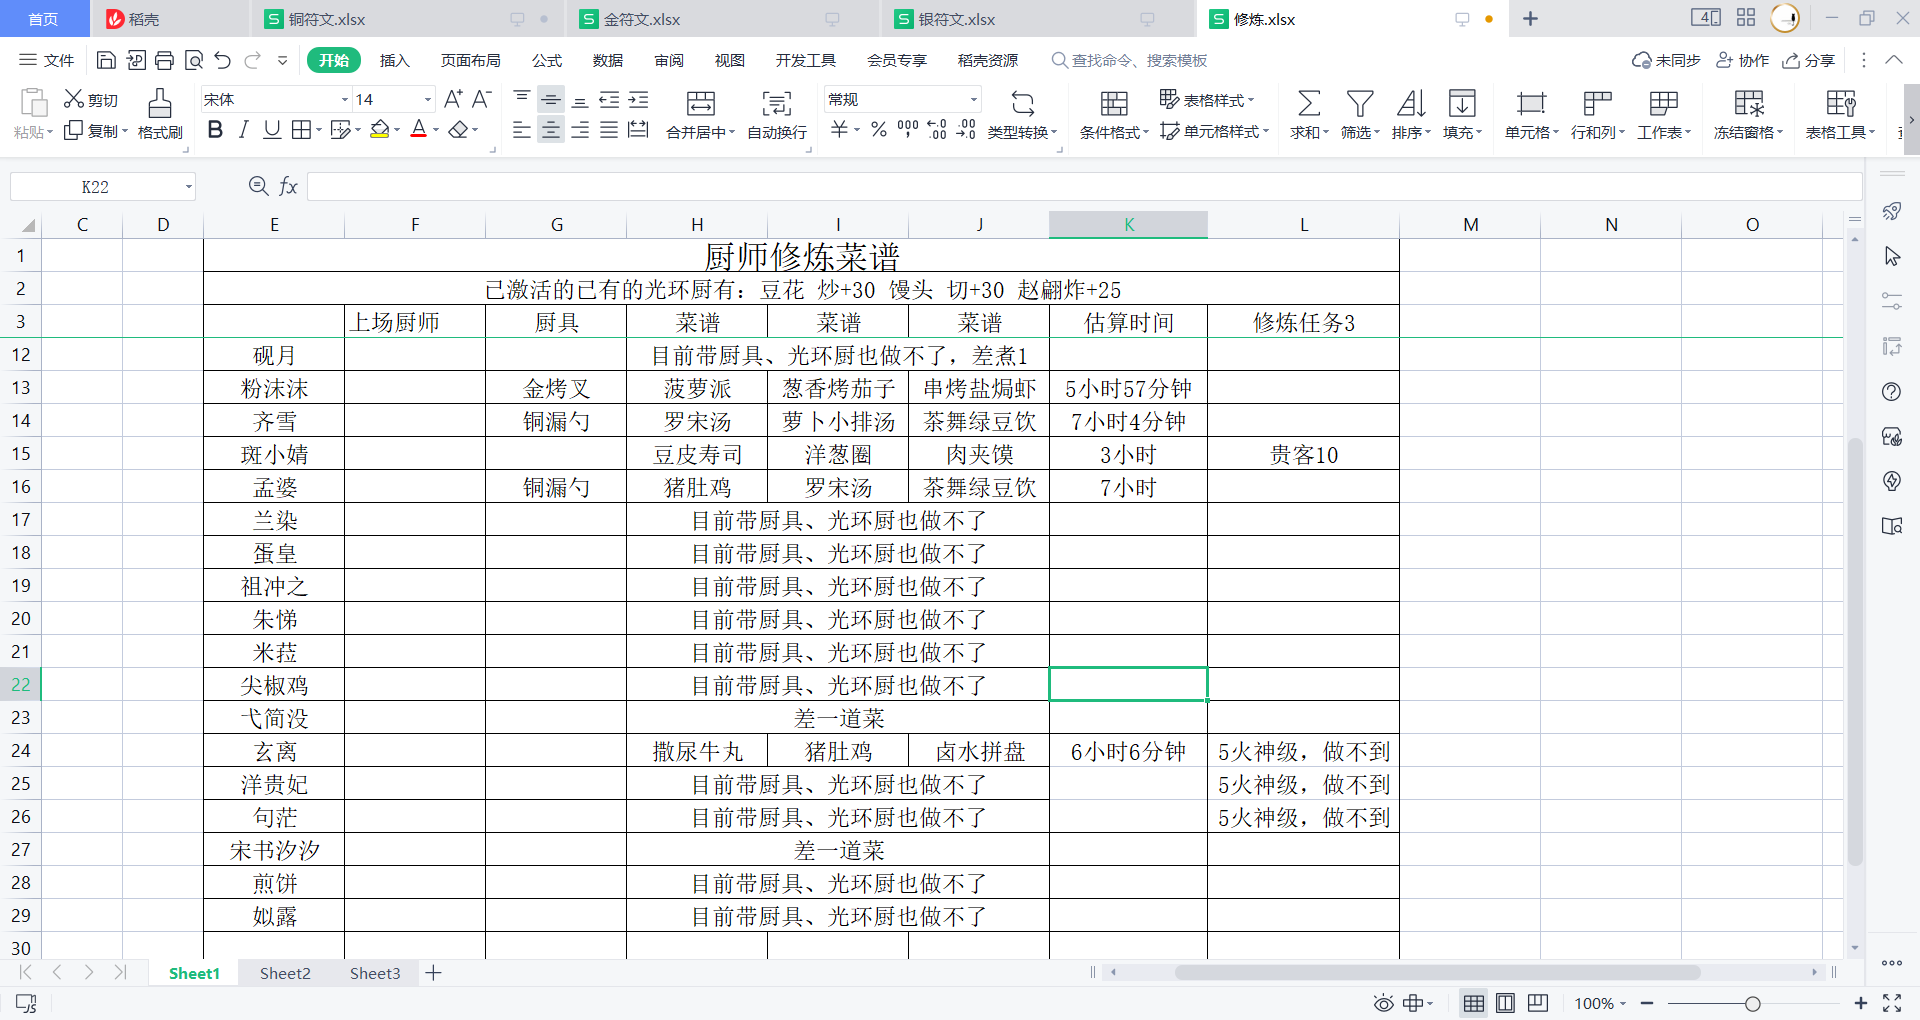The image size is (1920, 1020).
Task: Switch to the Sheet2 worksheet tab
Action: click(x=285, y=973)
